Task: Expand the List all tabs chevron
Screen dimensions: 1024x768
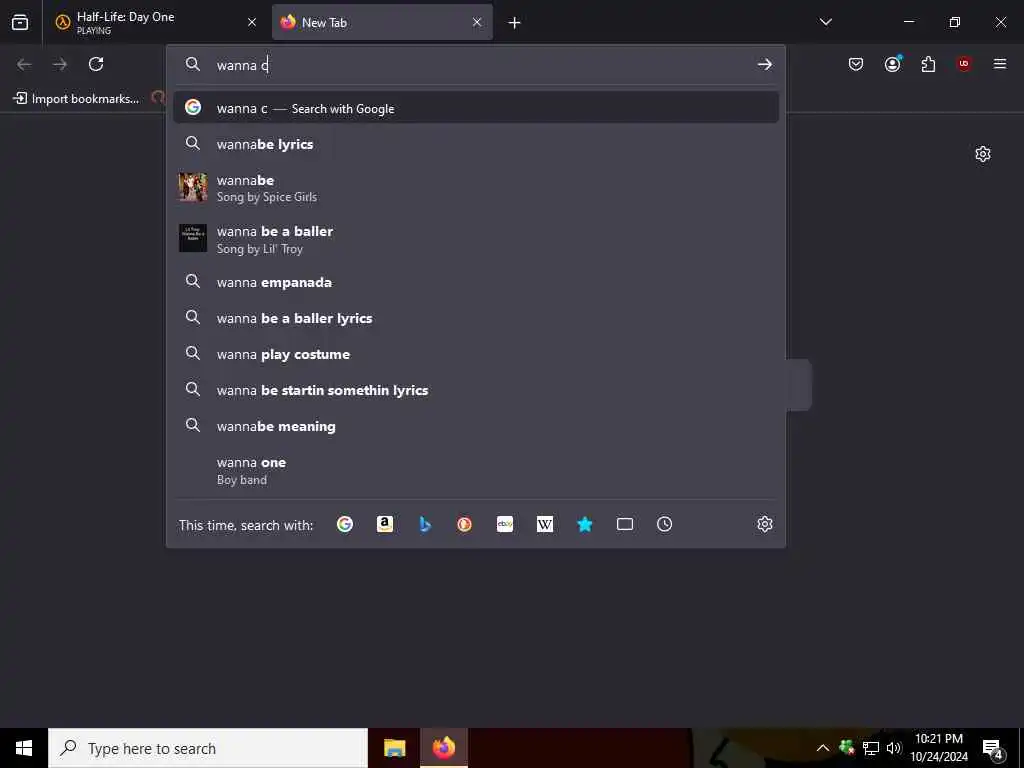Action: click(825, 22)
